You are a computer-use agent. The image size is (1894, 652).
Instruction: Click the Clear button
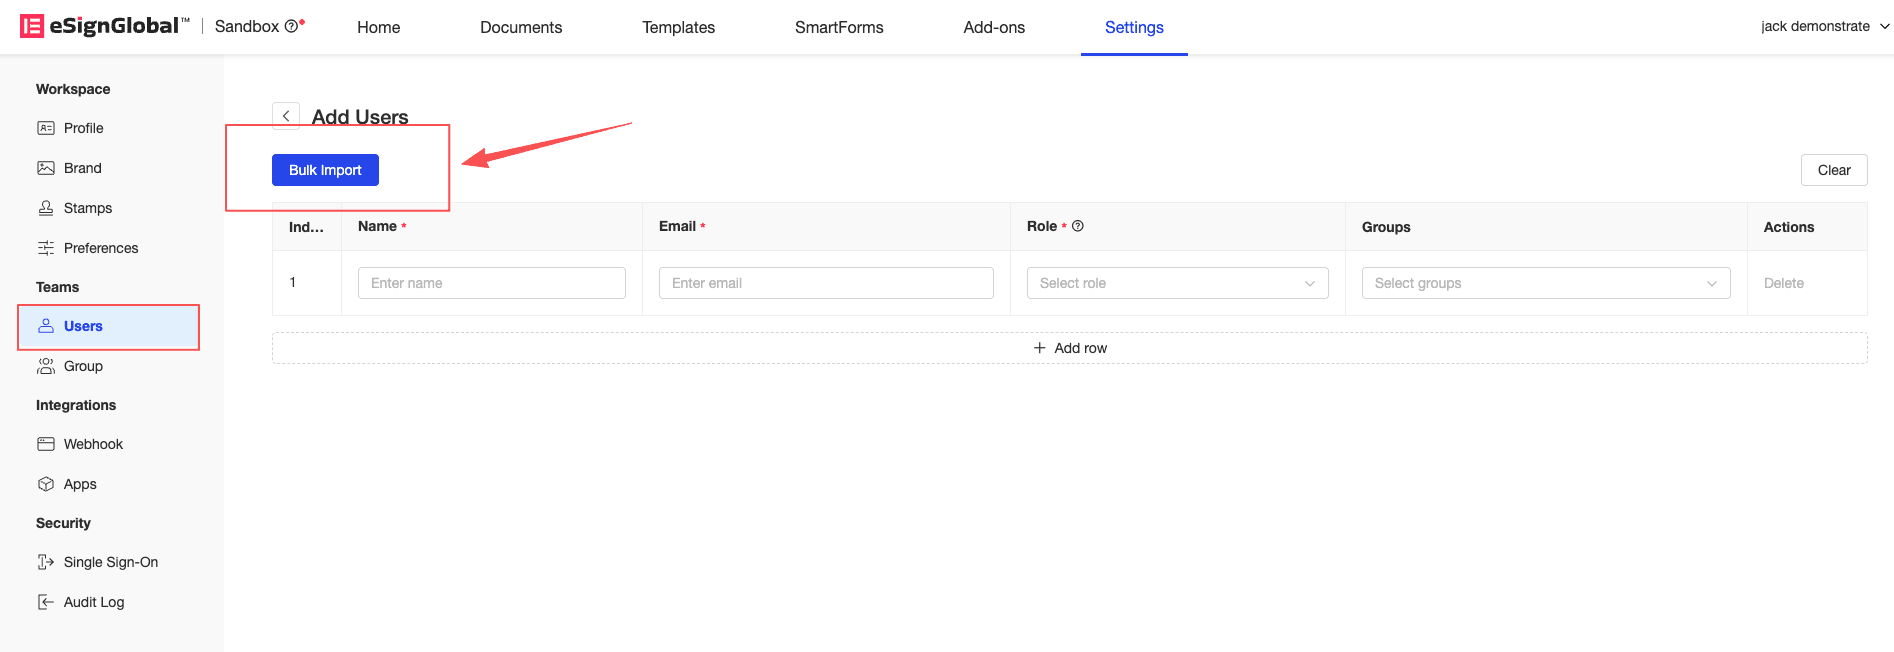point(1833,170)
